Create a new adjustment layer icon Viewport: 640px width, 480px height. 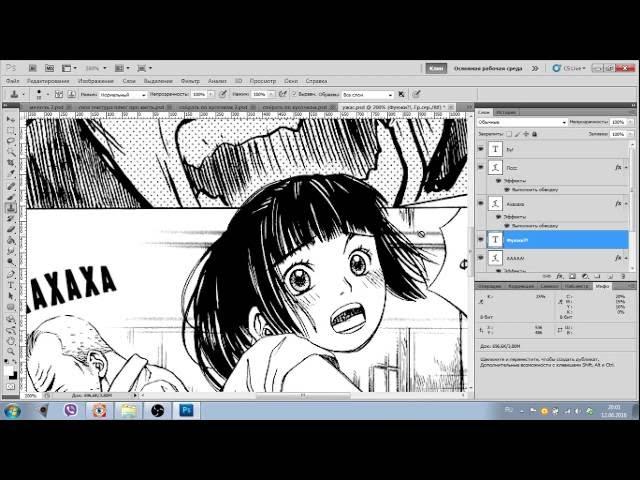pos(584,276)
